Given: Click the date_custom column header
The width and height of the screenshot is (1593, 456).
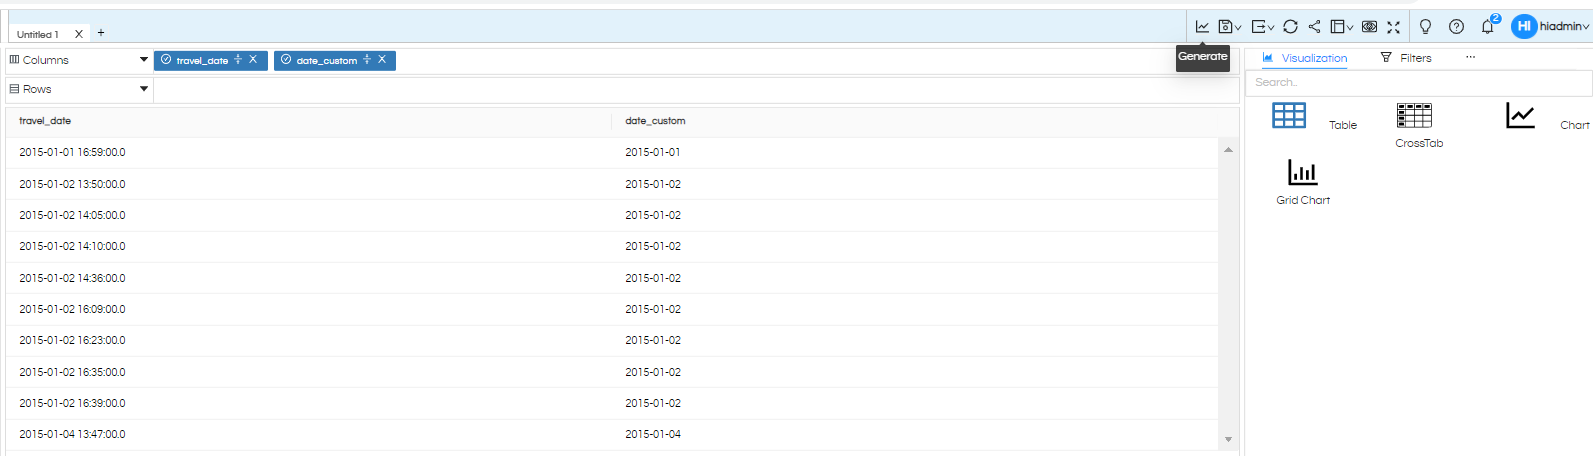Looking at the screenshot, I should (655, 121).
